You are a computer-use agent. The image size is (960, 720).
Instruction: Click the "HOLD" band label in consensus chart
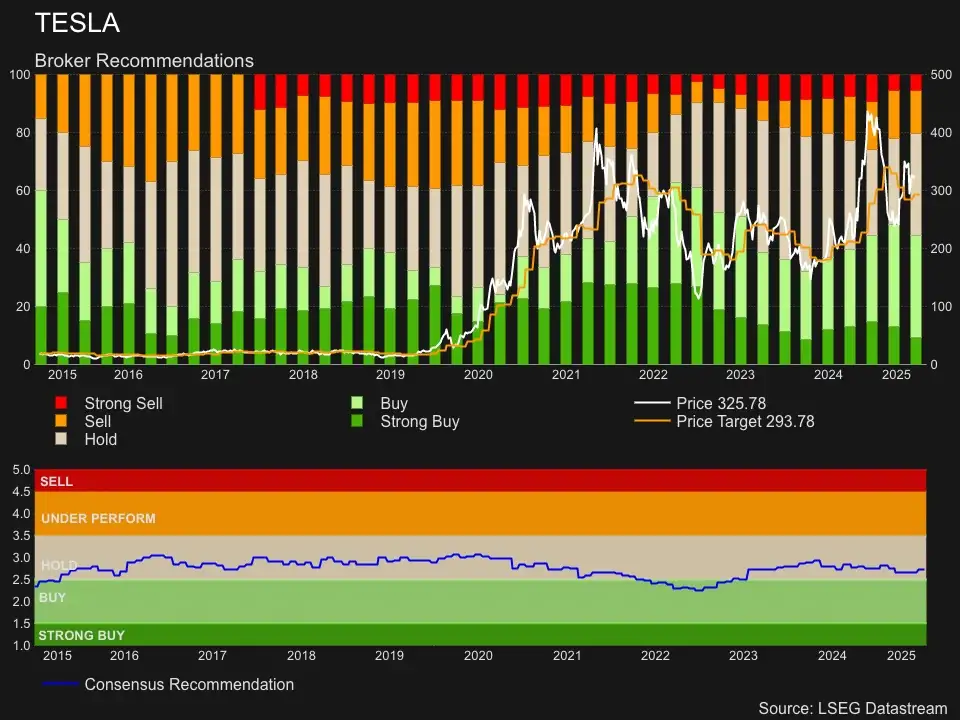(59, 565)
